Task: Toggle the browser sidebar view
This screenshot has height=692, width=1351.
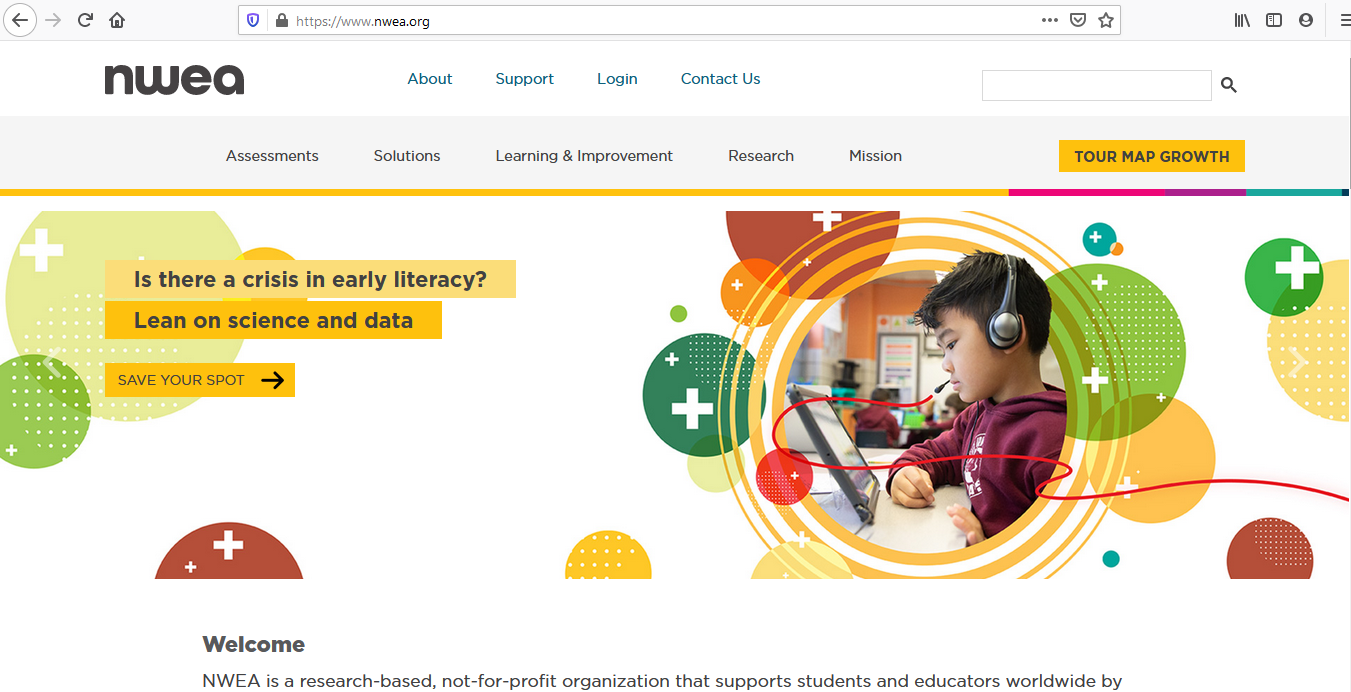Action: click(1273, 19)
